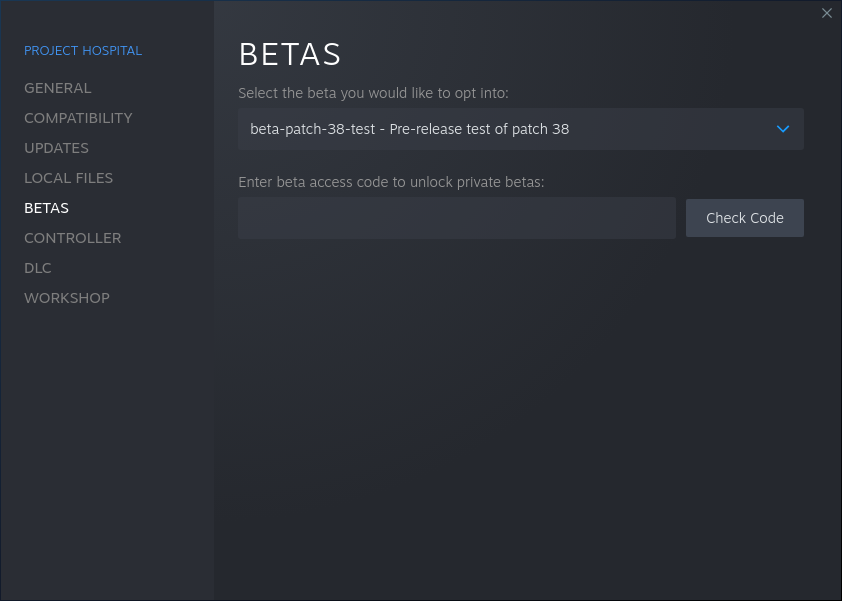Go to the Updates tab

(x=56, y=148)
